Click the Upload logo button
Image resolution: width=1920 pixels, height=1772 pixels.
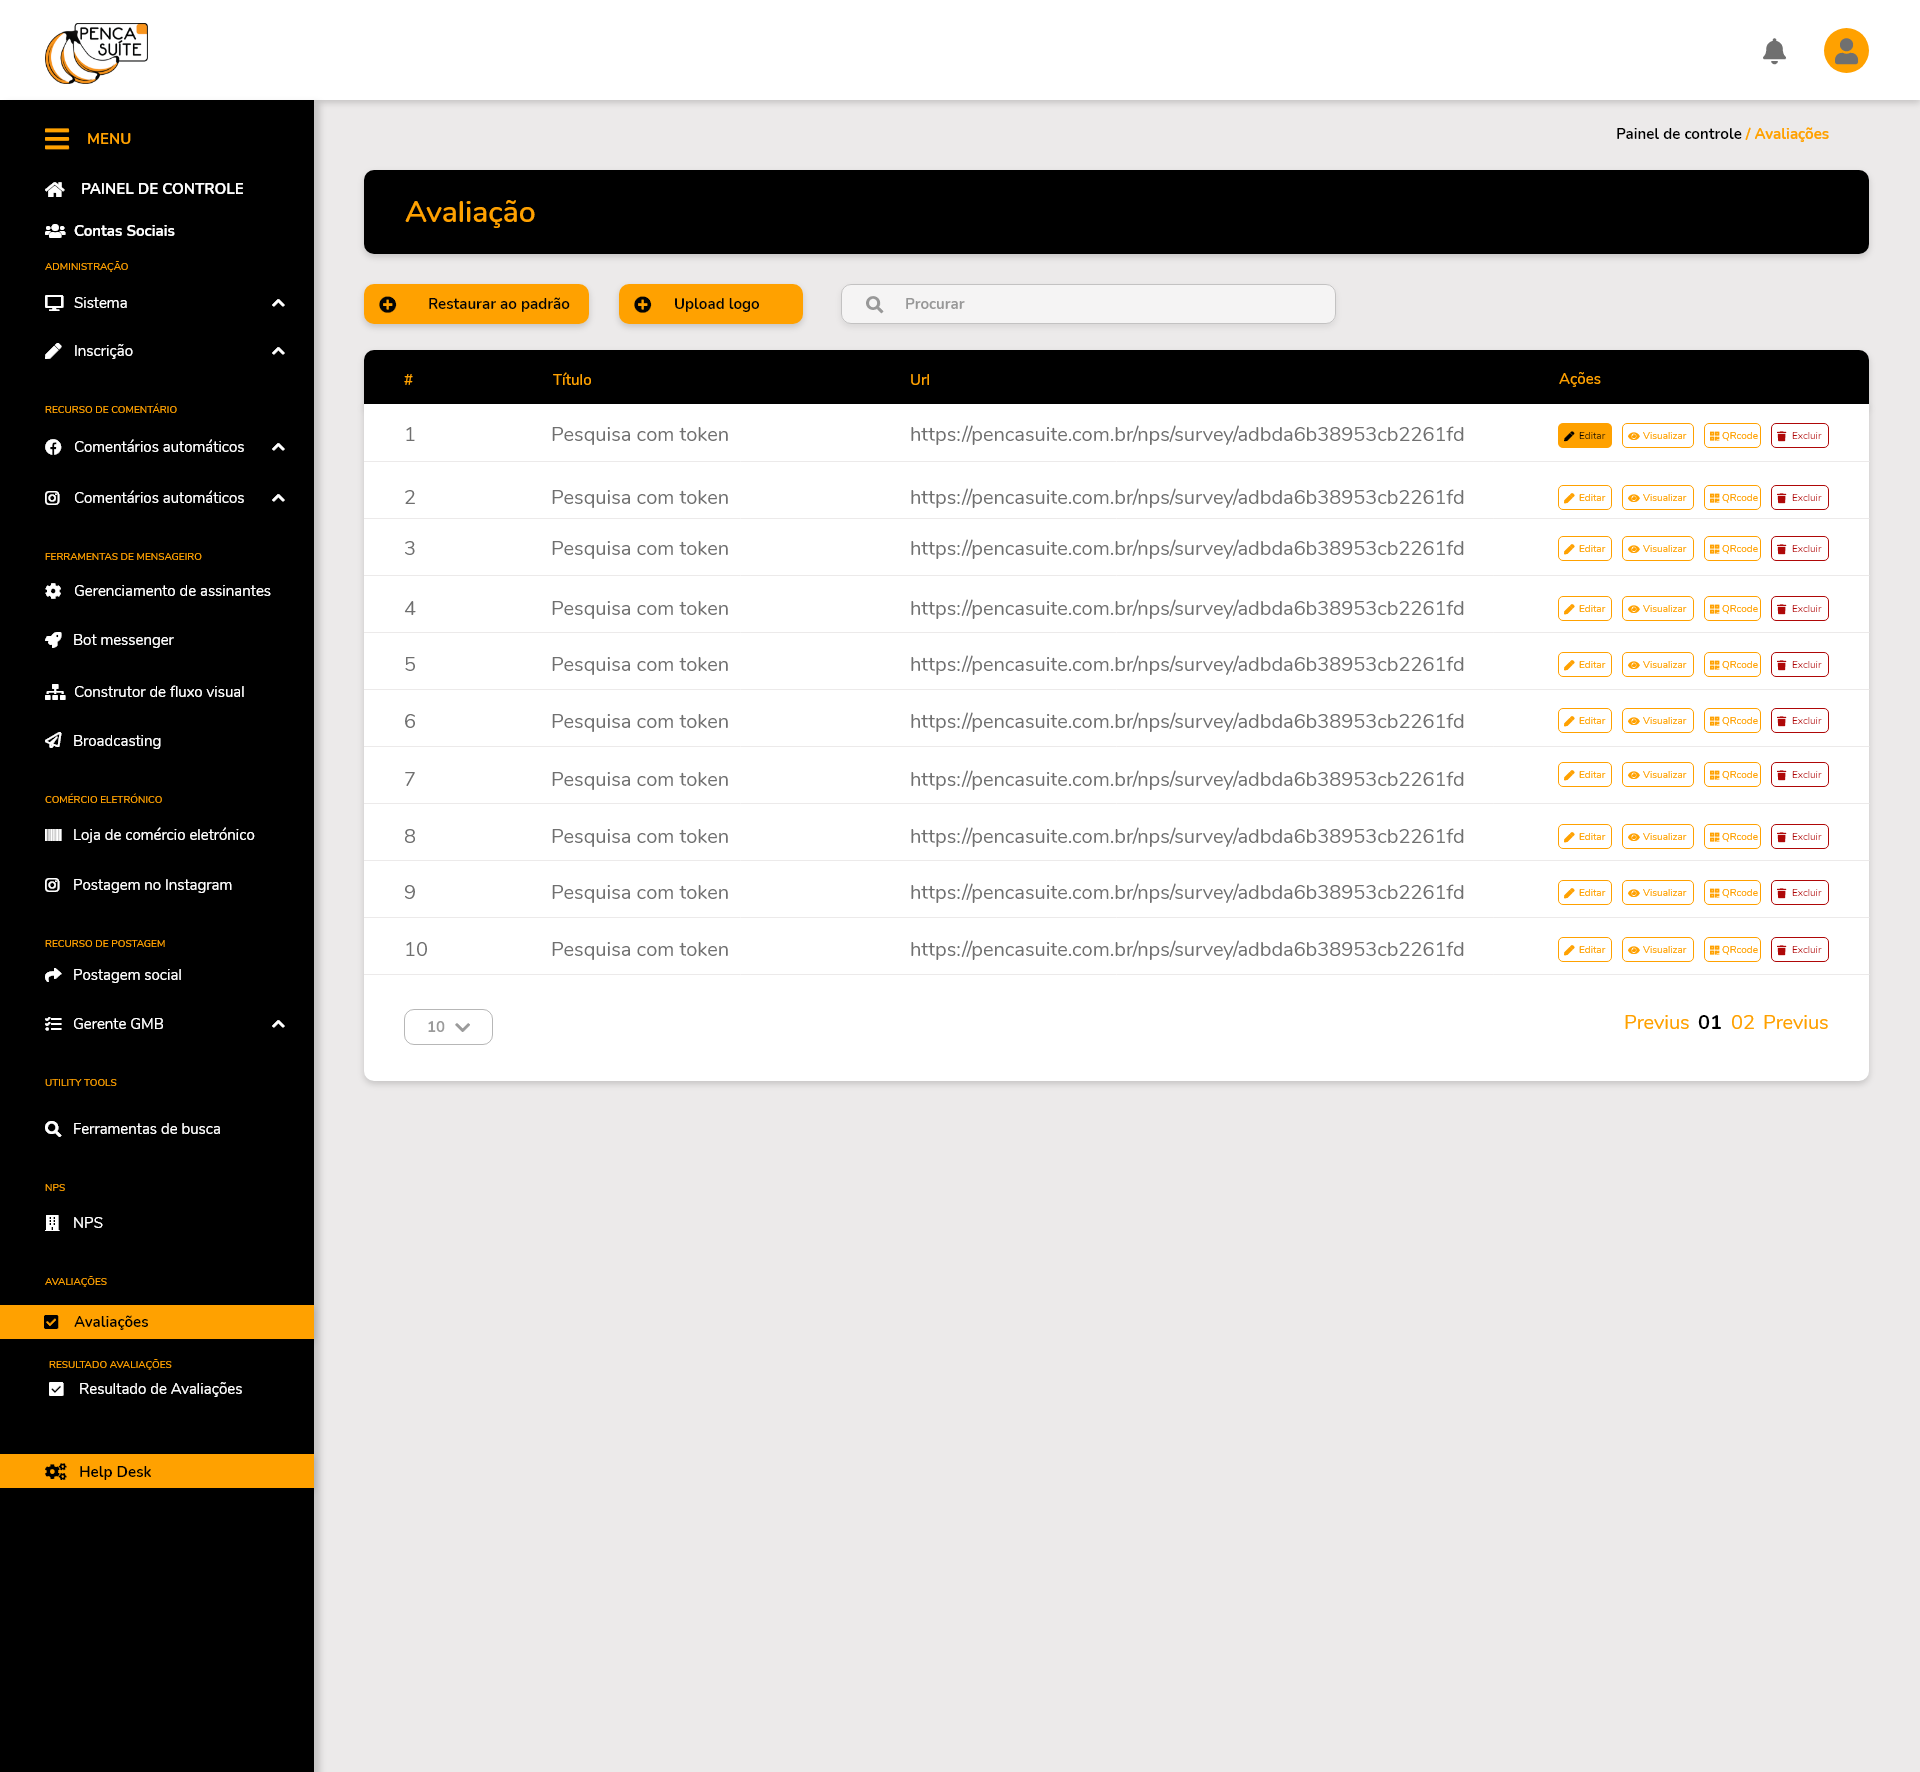pos(710,304)
